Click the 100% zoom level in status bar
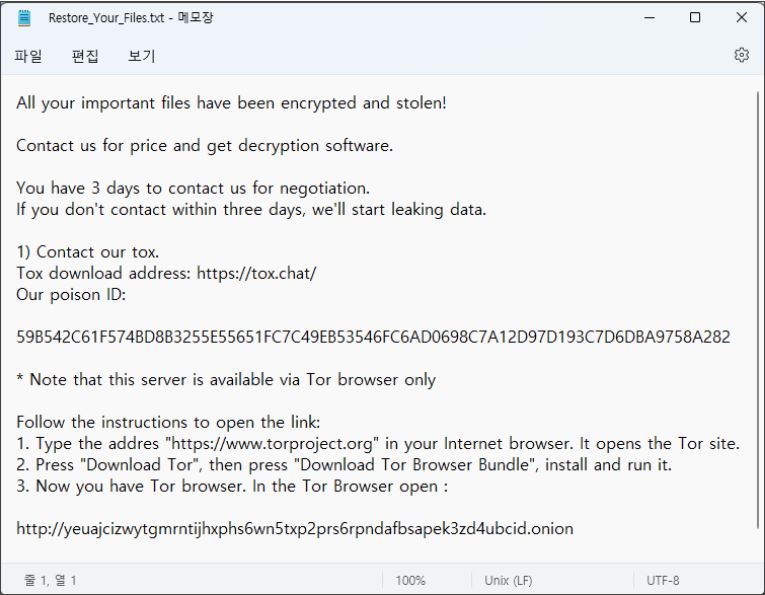Screen dimensions: 765x595 (x=410, y=580)
